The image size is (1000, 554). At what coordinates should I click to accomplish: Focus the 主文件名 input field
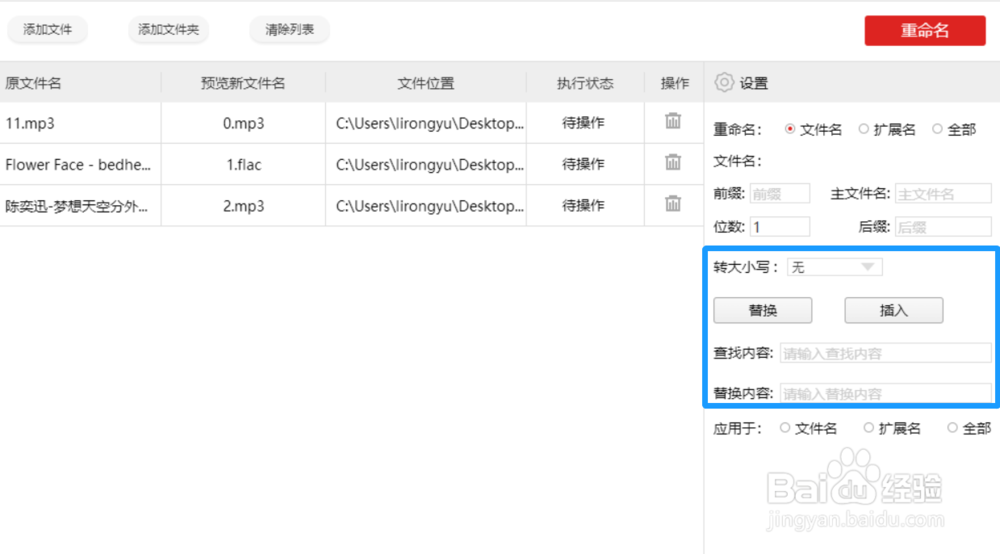point(943,194)
